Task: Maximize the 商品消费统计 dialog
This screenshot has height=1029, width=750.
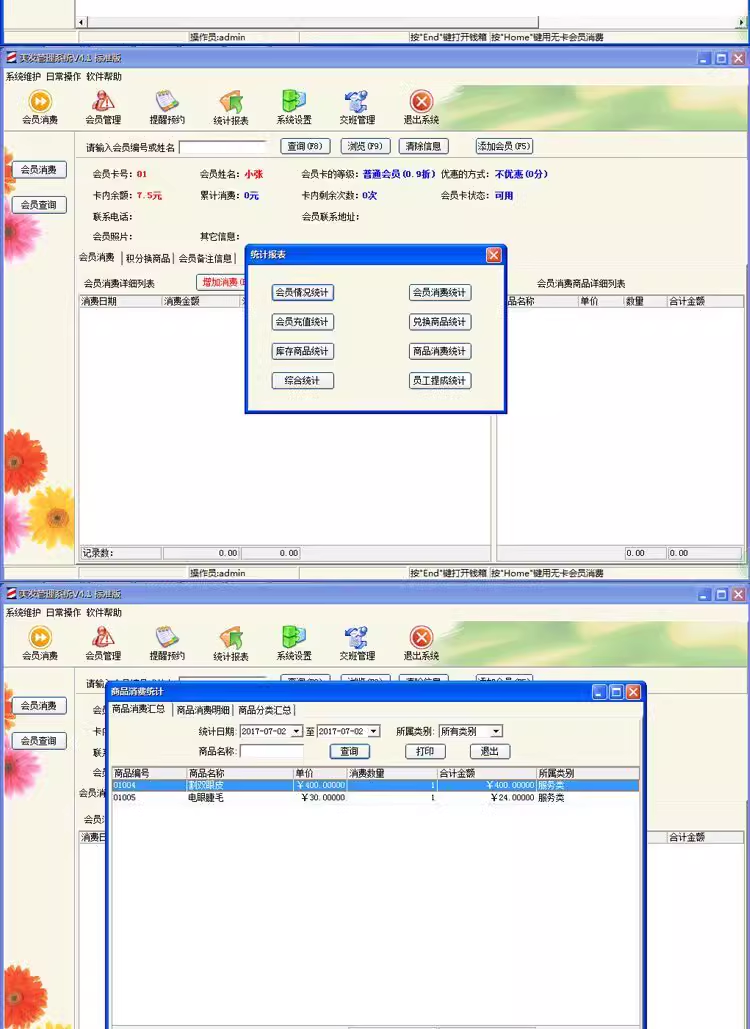Action: coord(617,692)
